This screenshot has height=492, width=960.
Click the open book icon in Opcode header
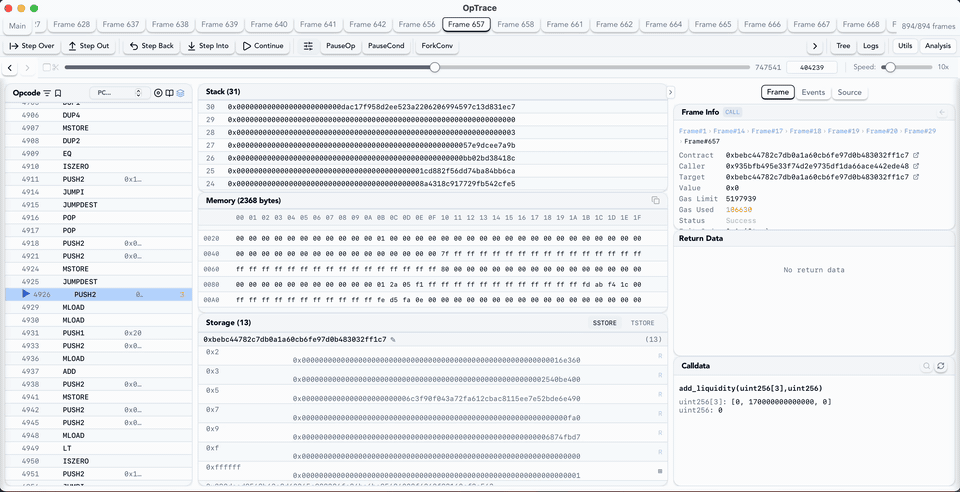170,93
